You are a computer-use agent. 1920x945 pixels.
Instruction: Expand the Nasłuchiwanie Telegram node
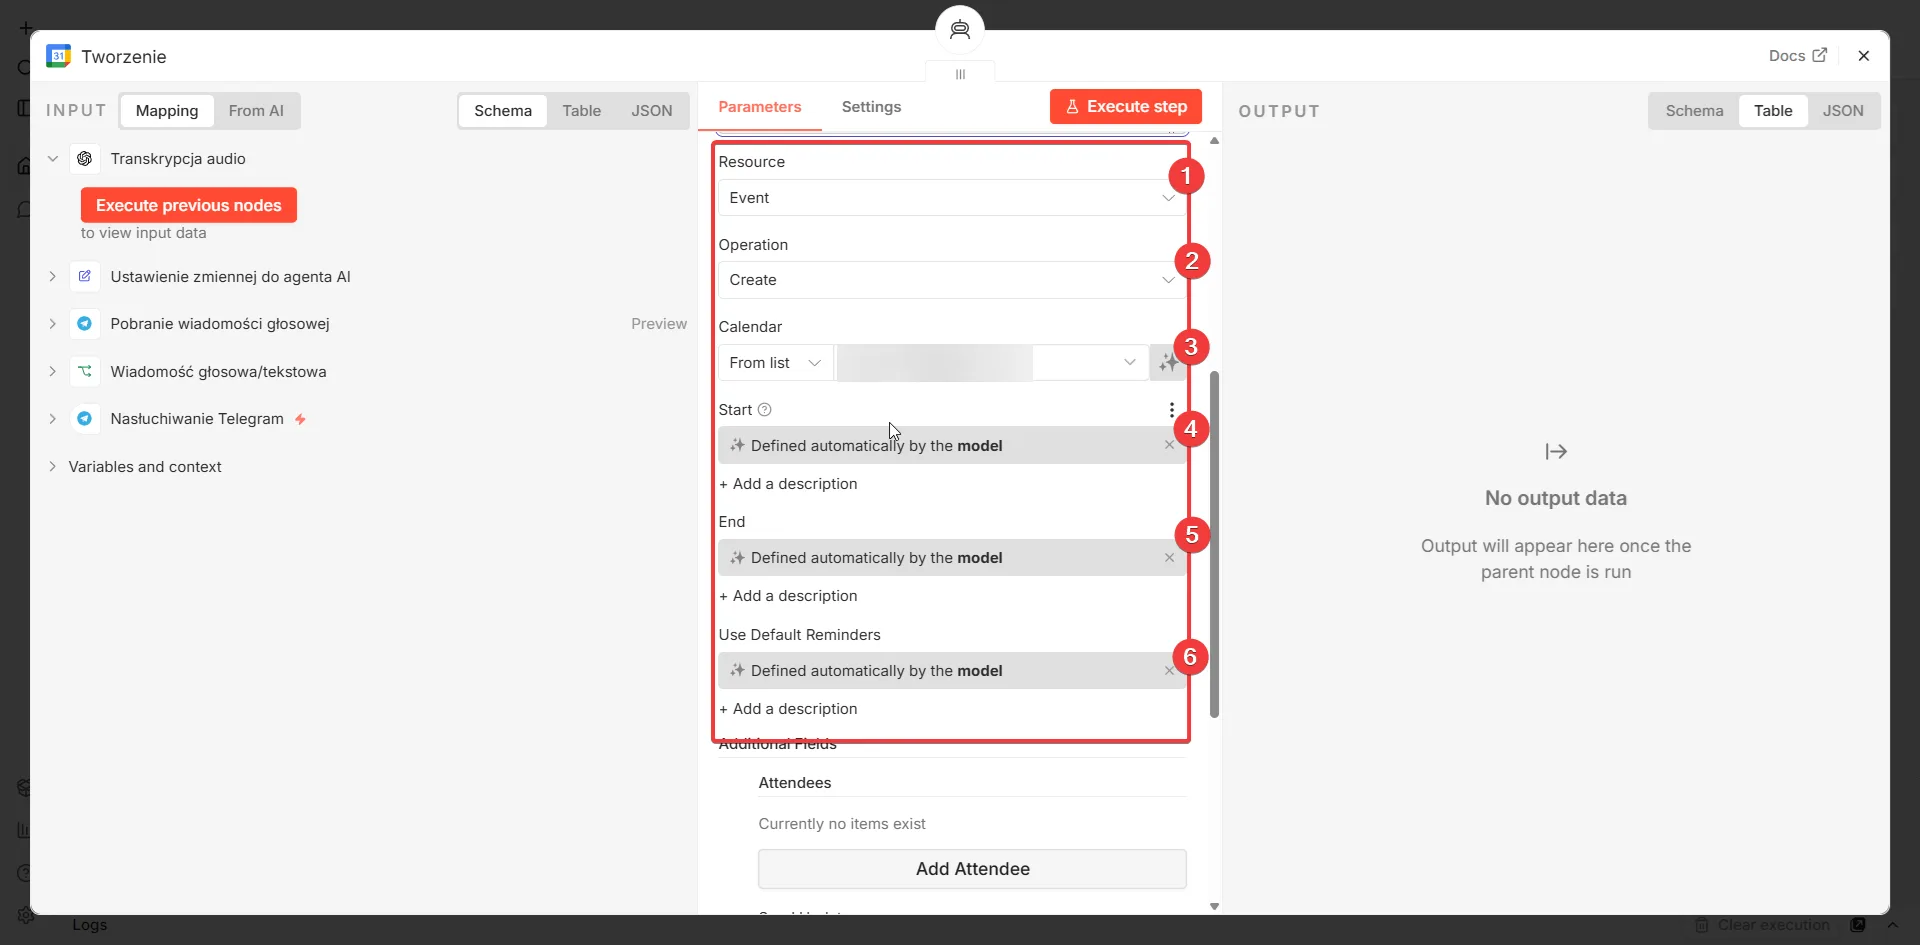53,418
